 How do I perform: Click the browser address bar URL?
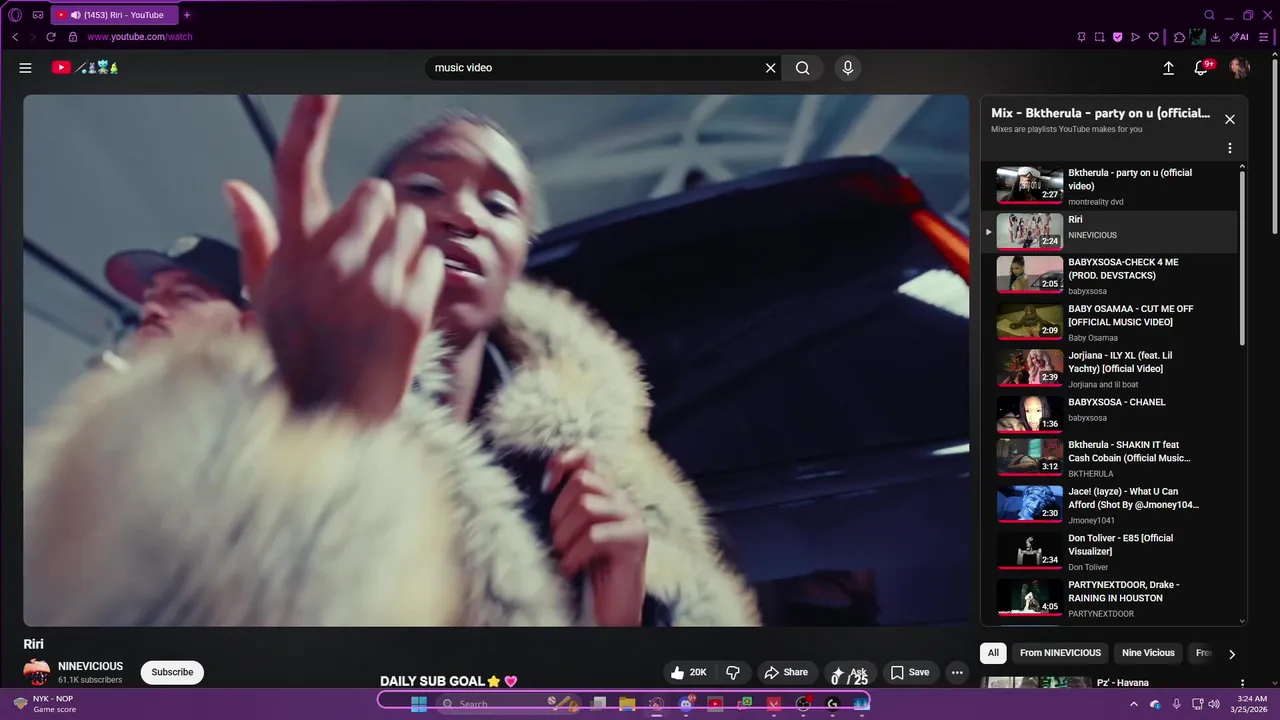tap(140, 37)
